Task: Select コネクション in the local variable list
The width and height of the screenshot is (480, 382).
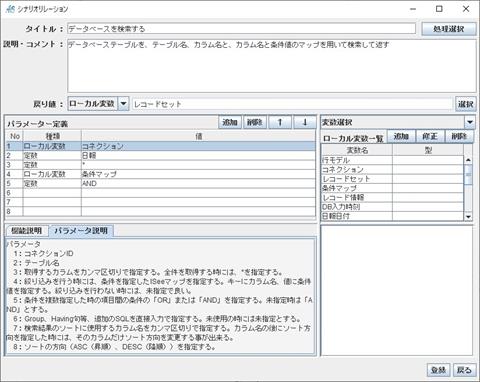Action: tap(392, 169)
